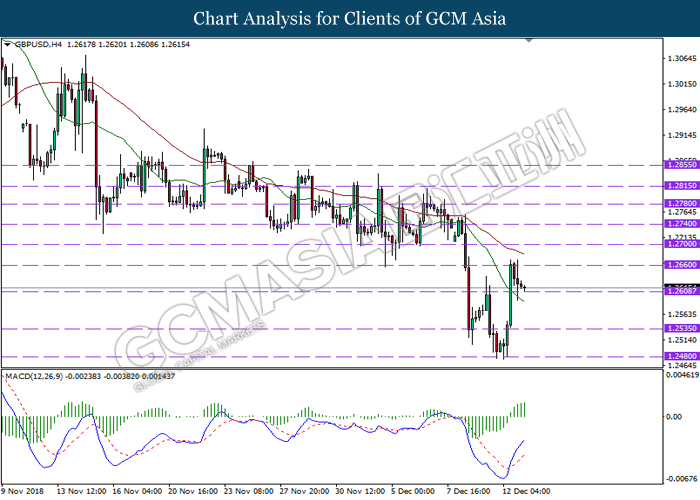
Task: Click the 1.26087 price level label
Action: pos(681,291)
